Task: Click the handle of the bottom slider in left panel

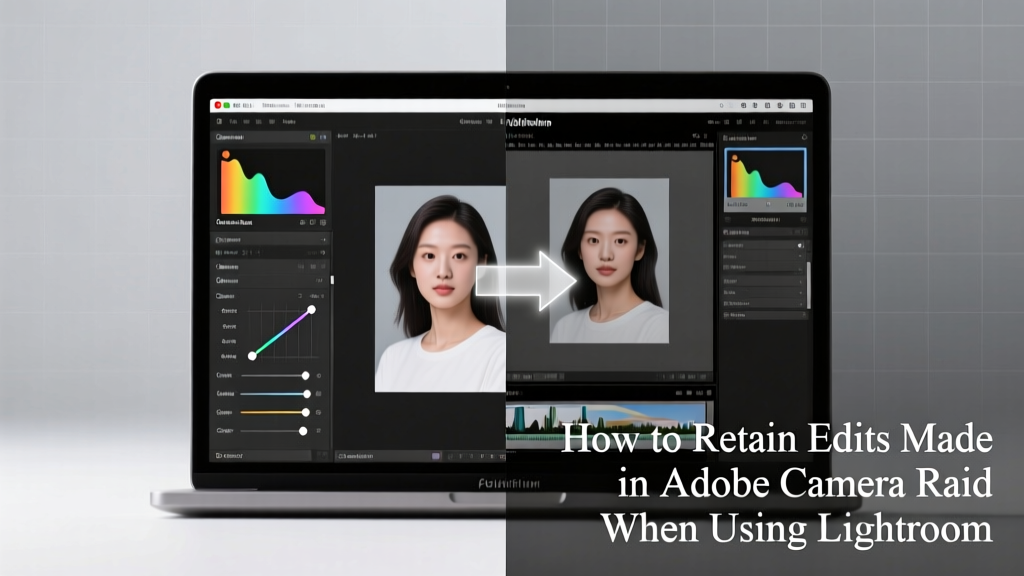Action: (302, 430)
